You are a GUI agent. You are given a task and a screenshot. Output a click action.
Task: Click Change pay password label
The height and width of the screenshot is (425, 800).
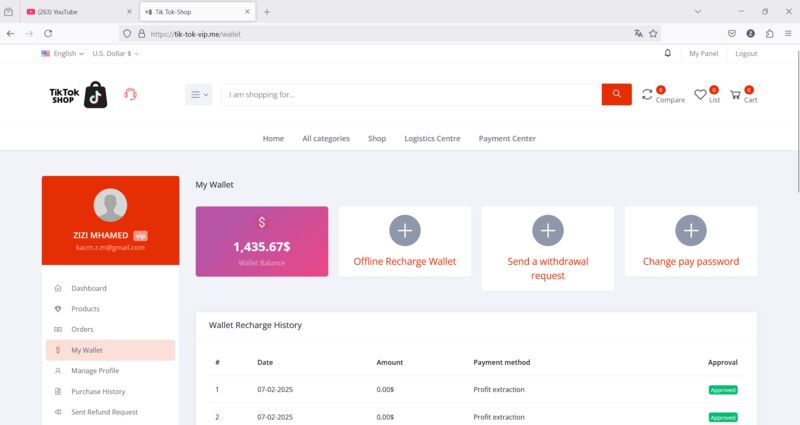pyautogui.click(x=691, y=262)
